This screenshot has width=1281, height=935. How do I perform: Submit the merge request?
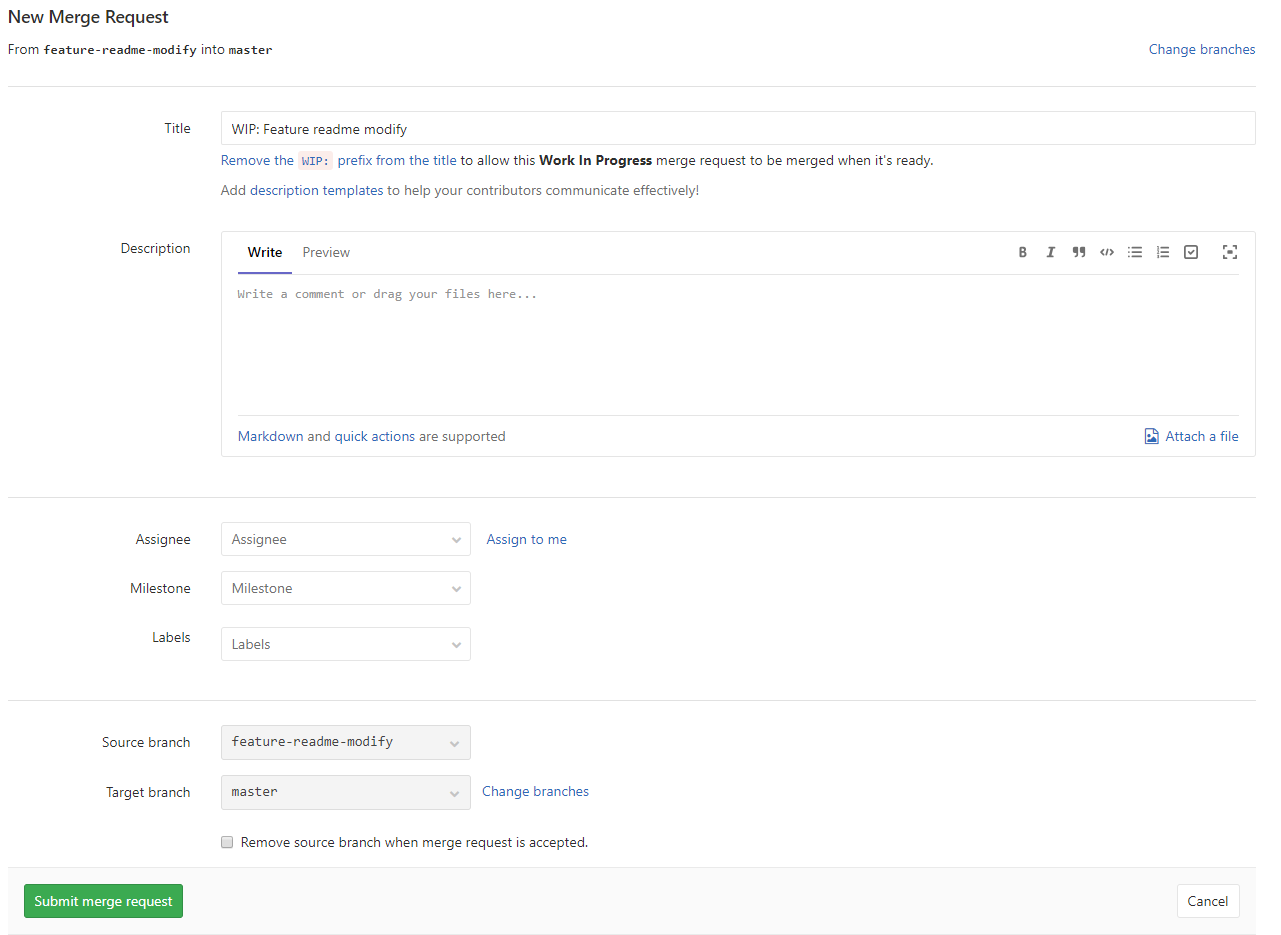(103, 901)
